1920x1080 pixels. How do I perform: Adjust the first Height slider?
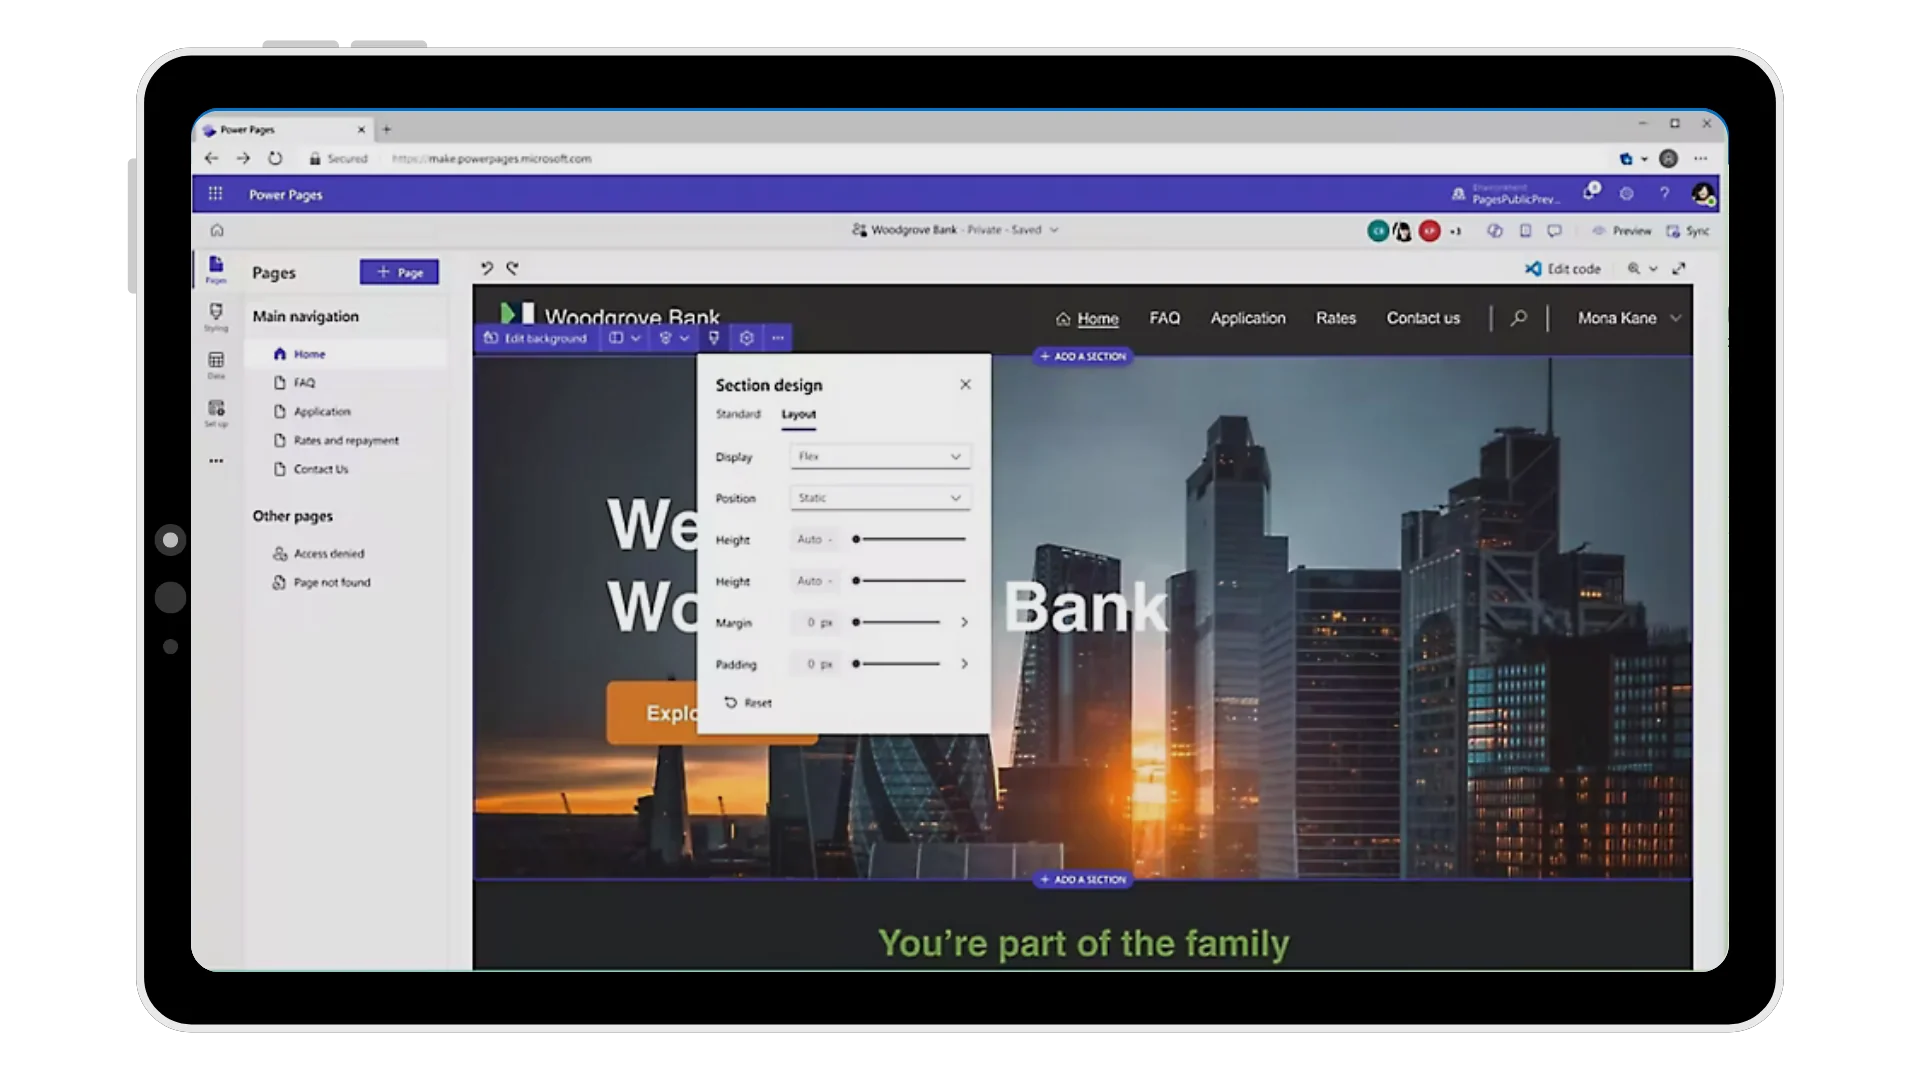909,539
